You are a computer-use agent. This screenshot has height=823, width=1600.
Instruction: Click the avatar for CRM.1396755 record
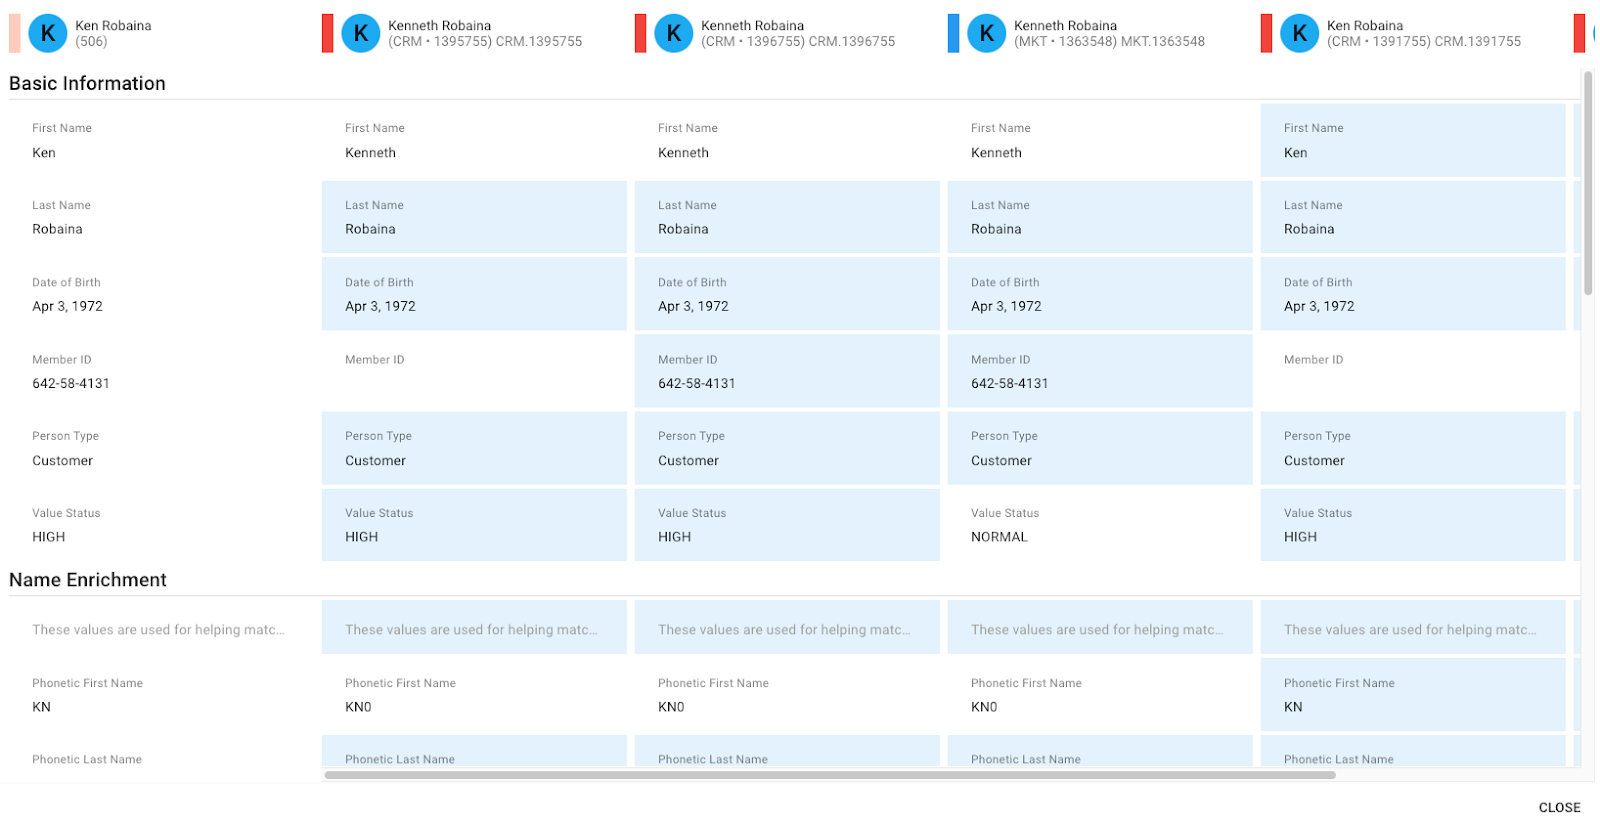click(674, 33)
